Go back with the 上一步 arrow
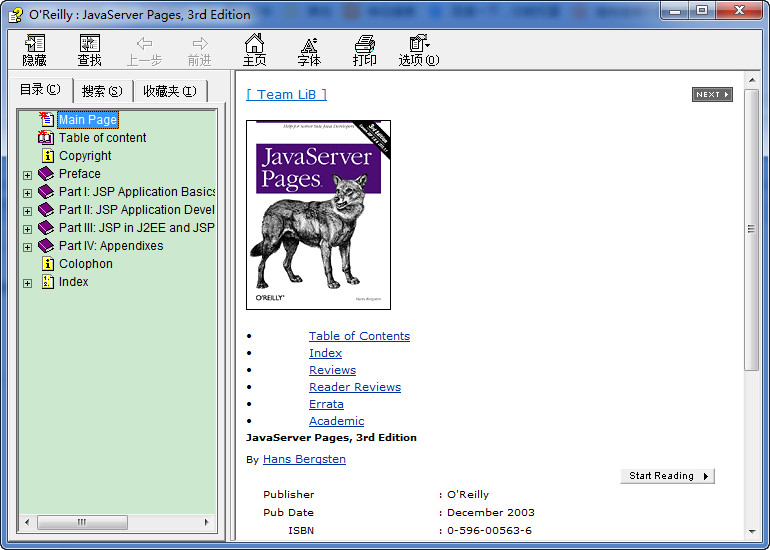 pos(144,50)
